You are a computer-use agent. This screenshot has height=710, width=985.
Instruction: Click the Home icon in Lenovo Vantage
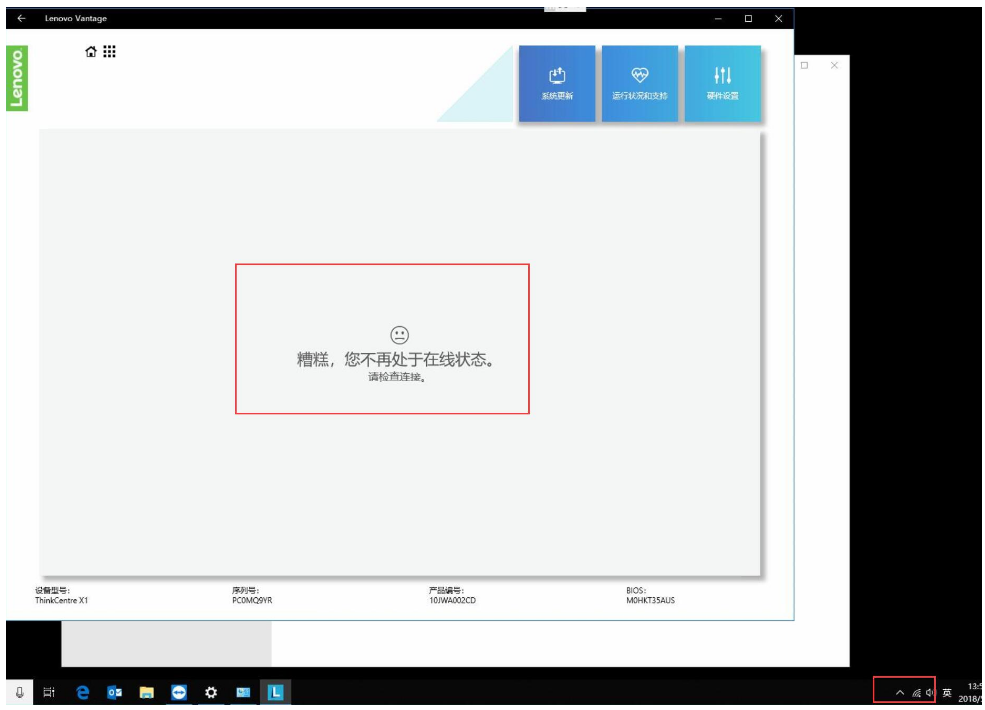(91, 52)
